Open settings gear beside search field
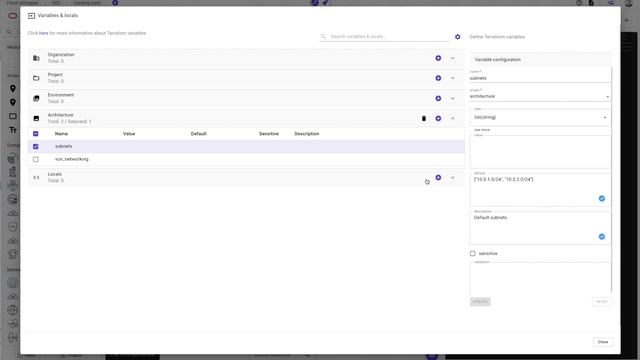The image size is (640, 360). pyautogui.click(x=458, y=37)
